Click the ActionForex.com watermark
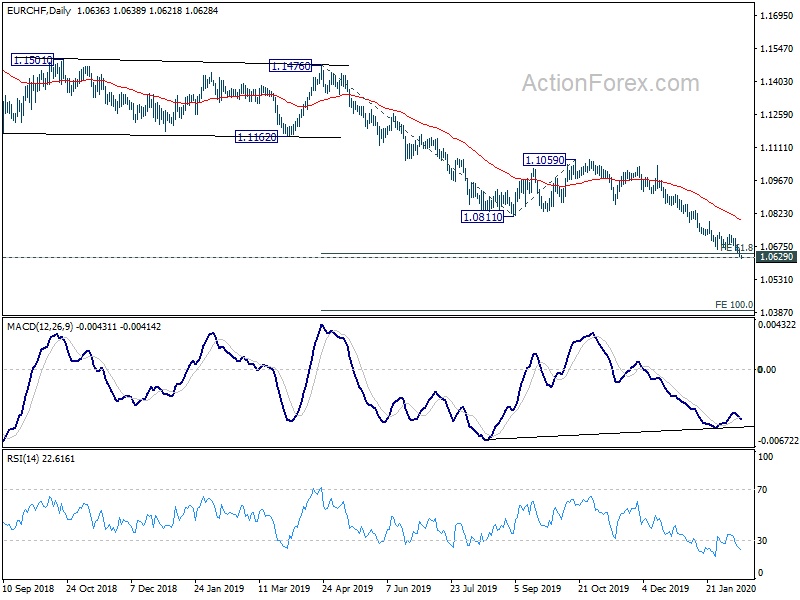Image resolution: width=800 pixels, height=600 pixels. click(611, 83)
